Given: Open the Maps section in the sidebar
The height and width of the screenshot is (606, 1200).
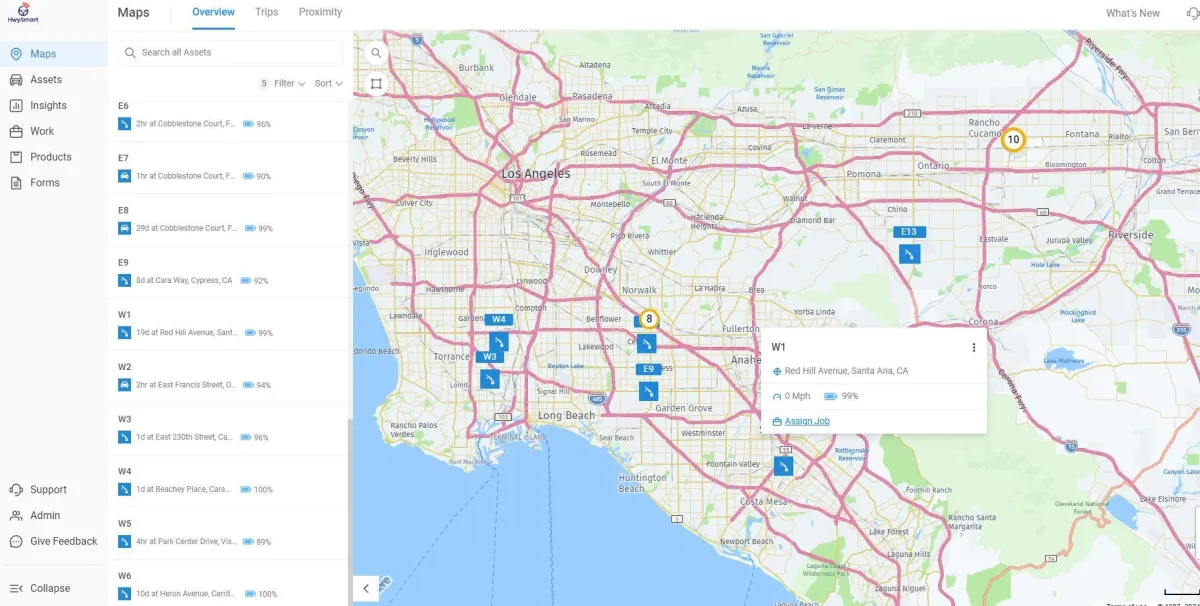Looking at the screenshot, I should click(x=54, y=54).
